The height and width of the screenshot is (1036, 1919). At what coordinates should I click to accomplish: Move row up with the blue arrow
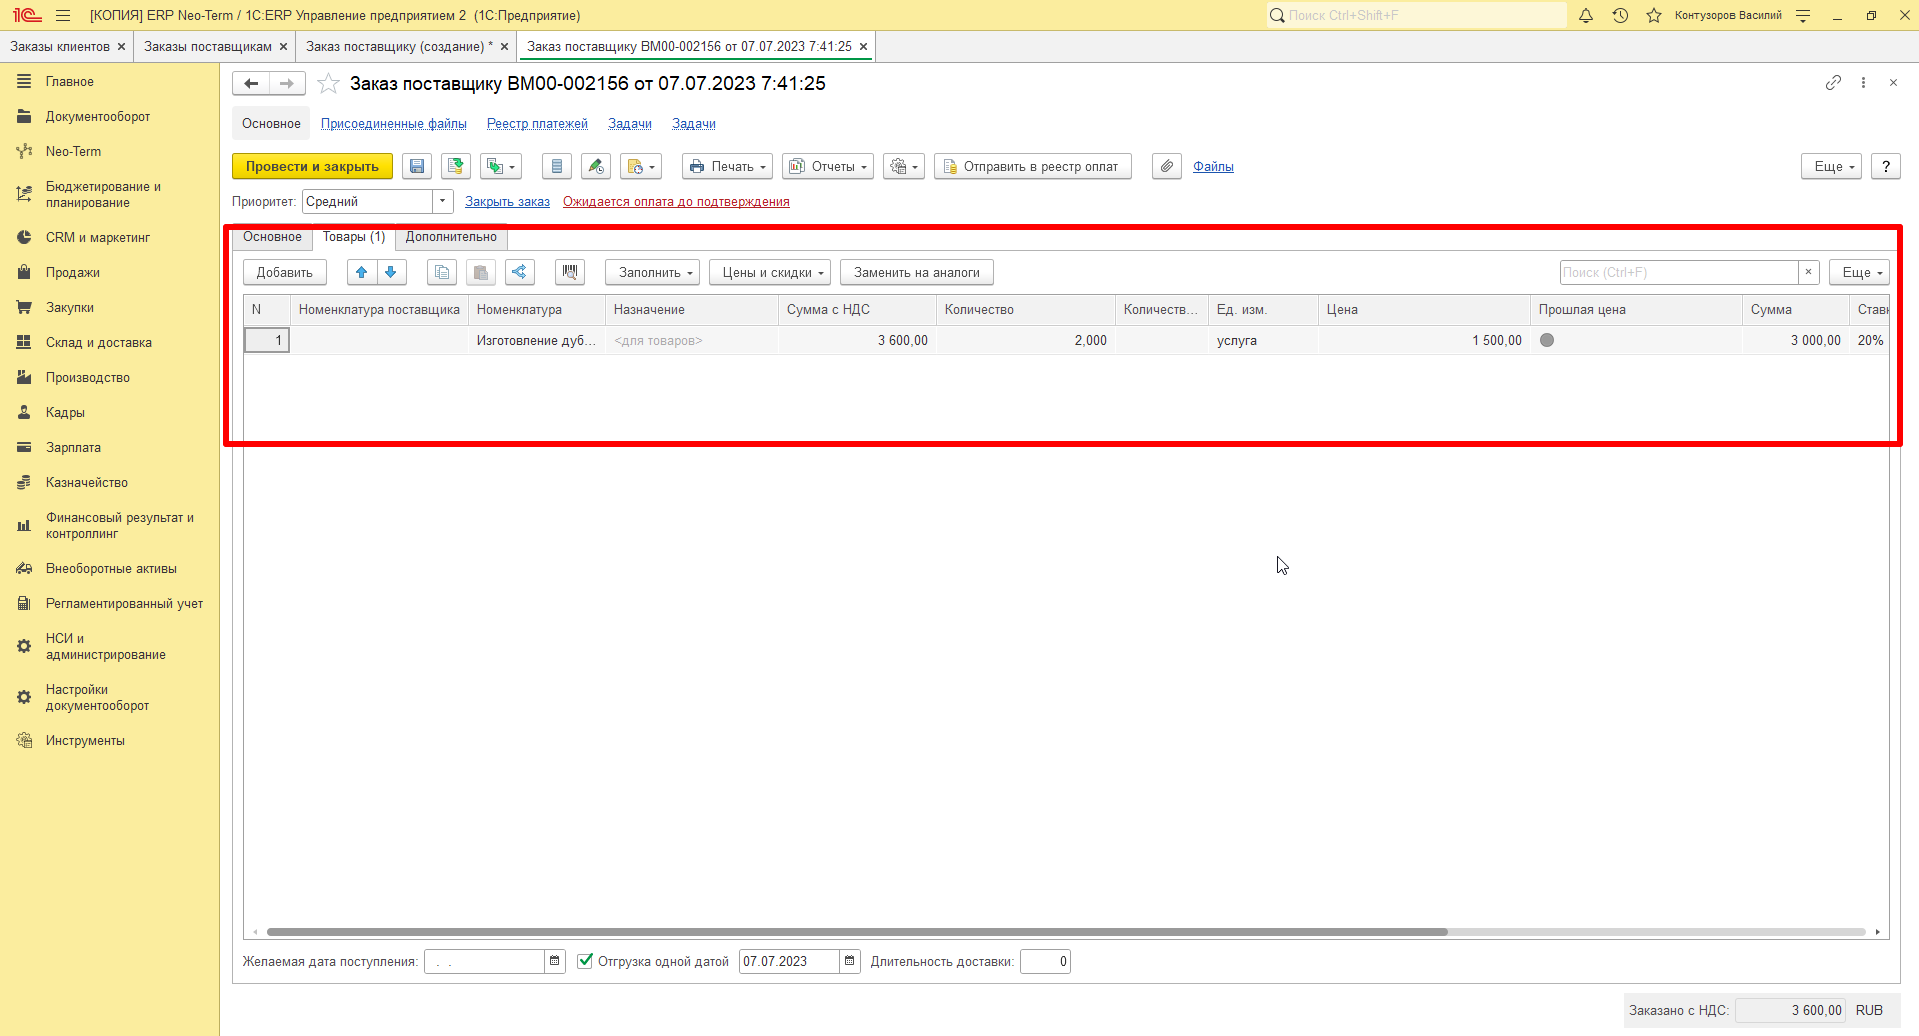pos(362,272)
